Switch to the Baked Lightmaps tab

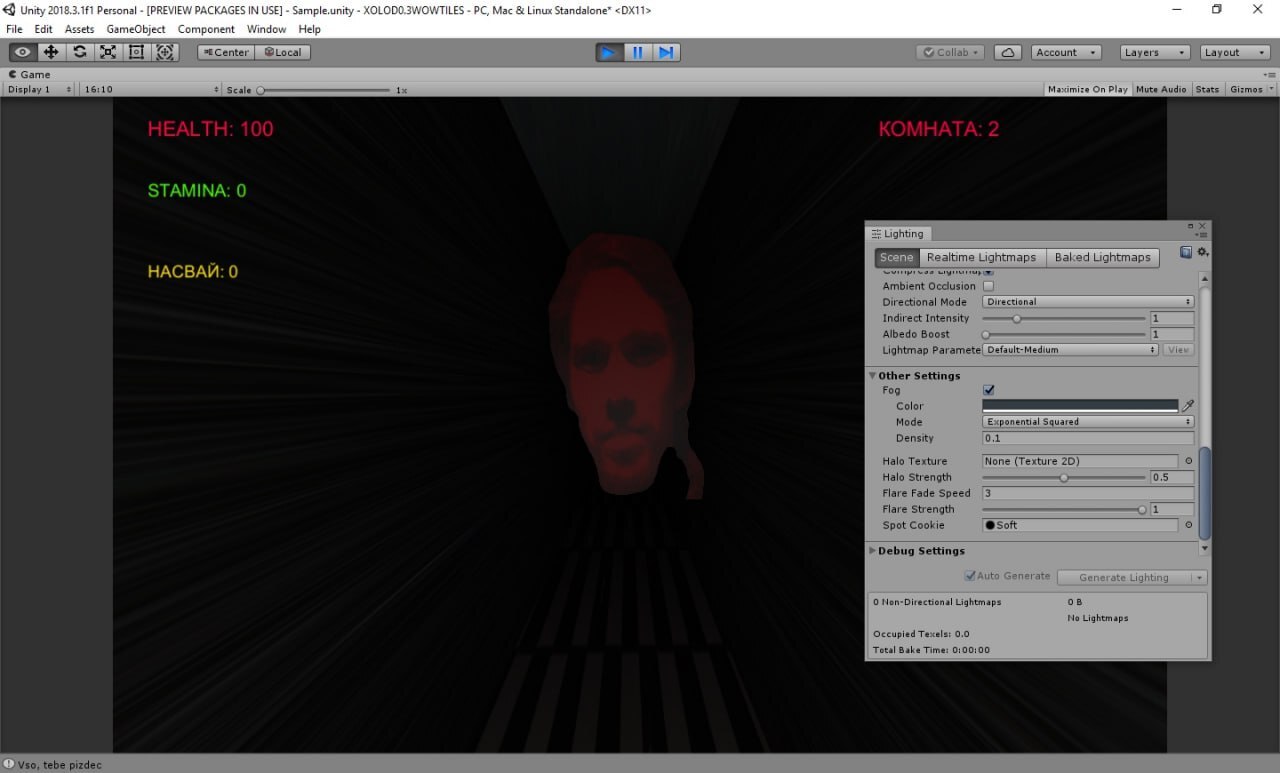click(1102, 257)
